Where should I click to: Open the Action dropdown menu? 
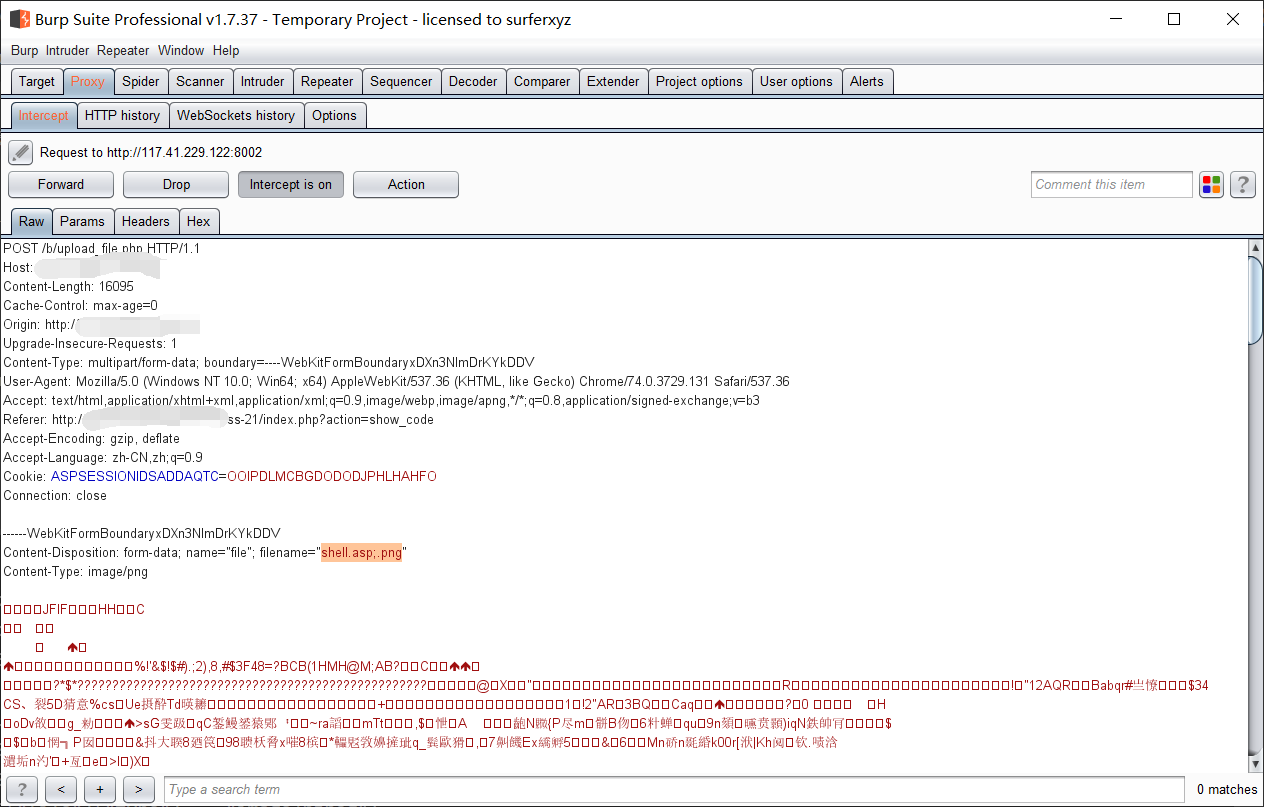coord(406,184)
